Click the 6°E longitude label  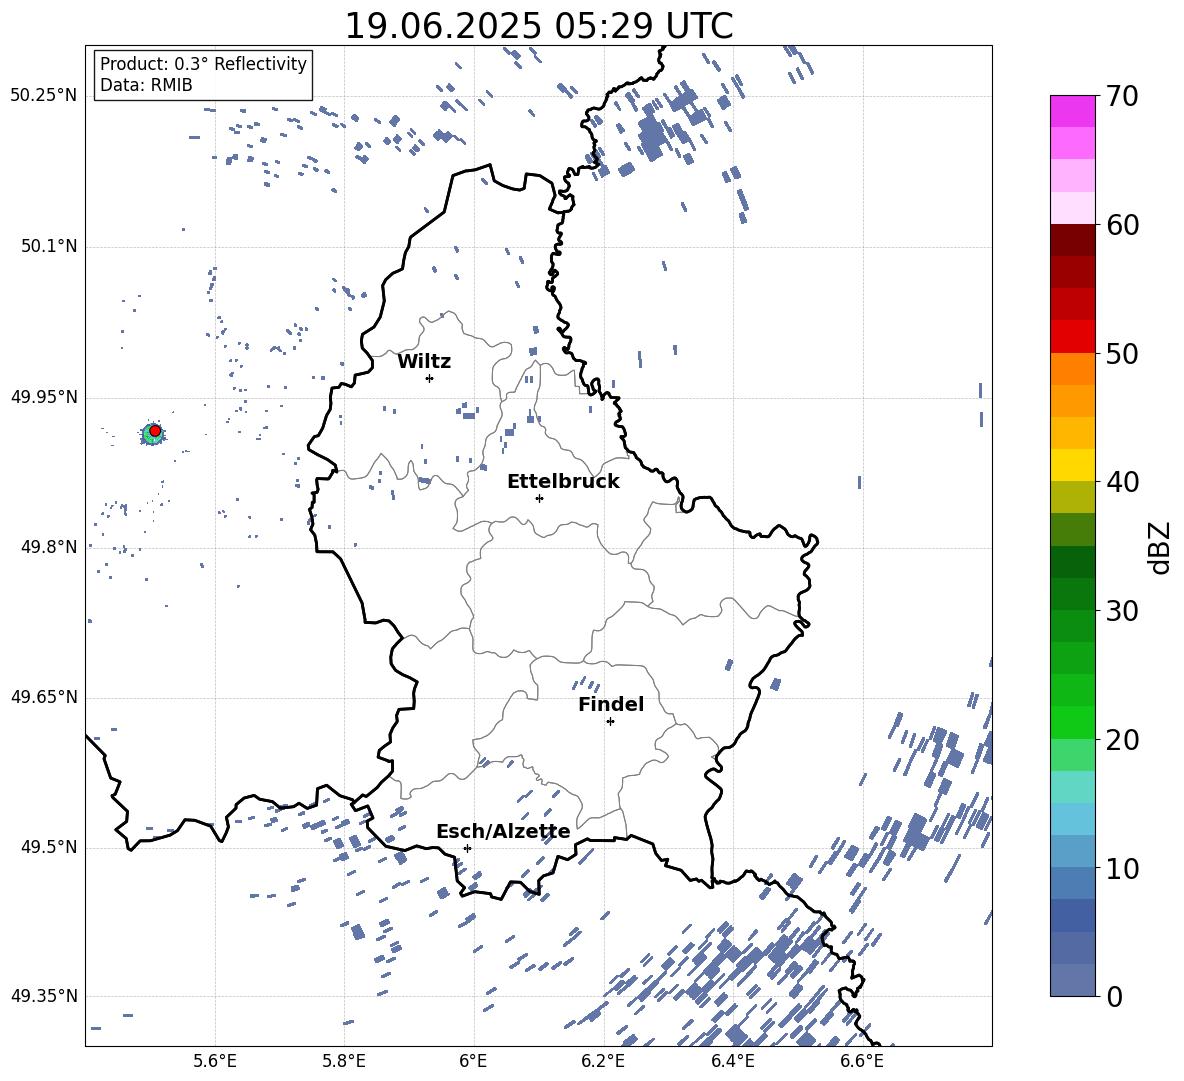point(473,1061)
